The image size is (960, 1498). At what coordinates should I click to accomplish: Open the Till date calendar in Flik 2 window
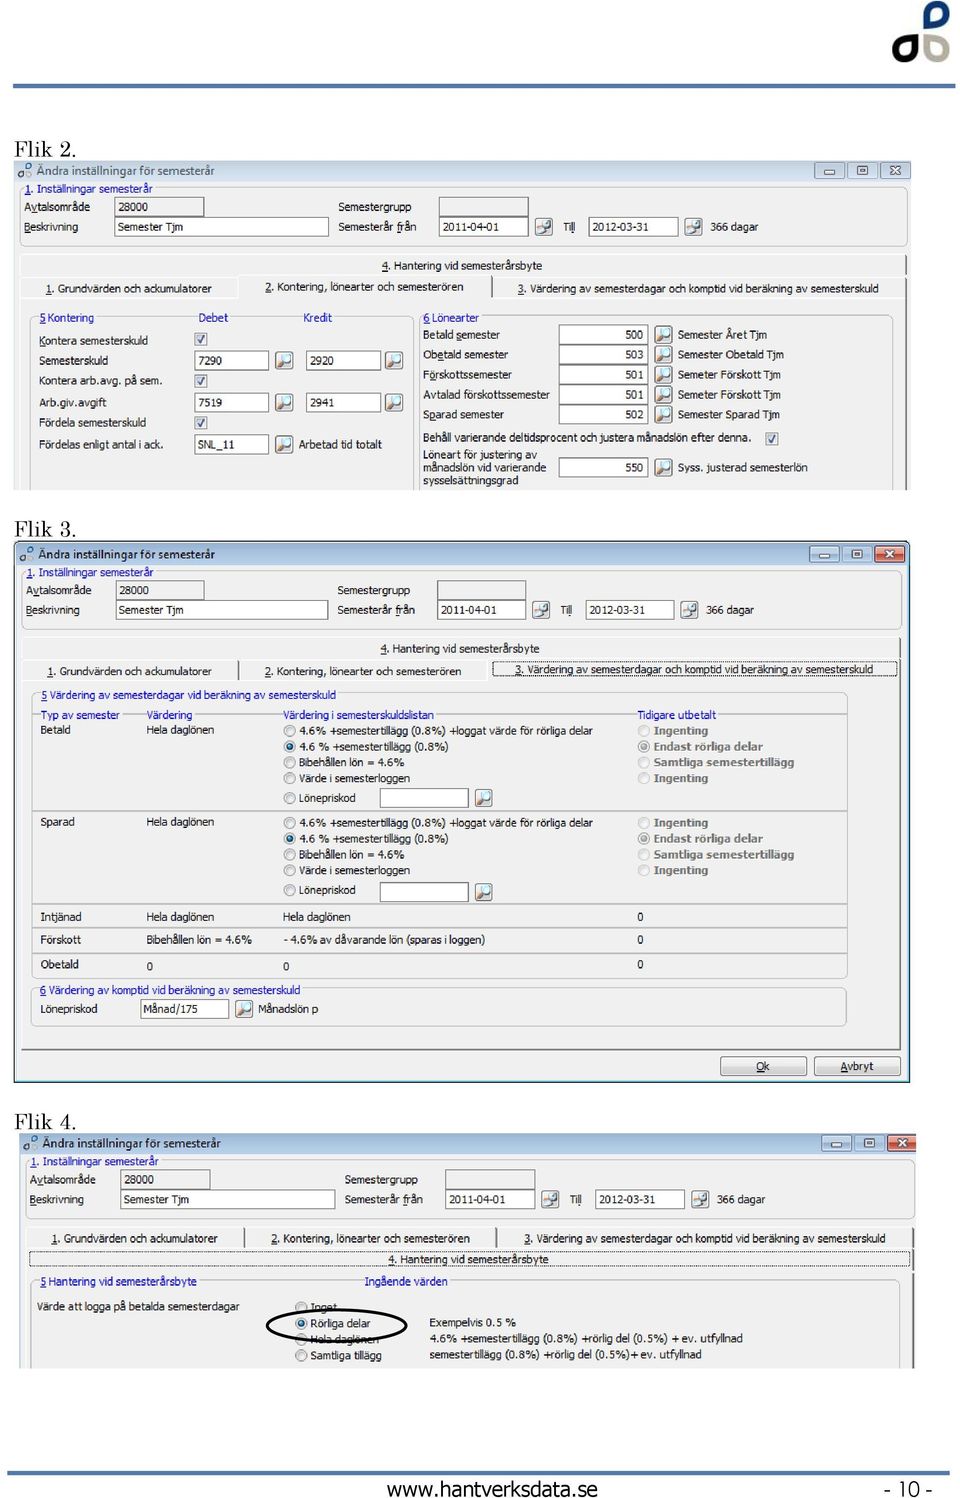pyautogui.click(x=693, y=227)
